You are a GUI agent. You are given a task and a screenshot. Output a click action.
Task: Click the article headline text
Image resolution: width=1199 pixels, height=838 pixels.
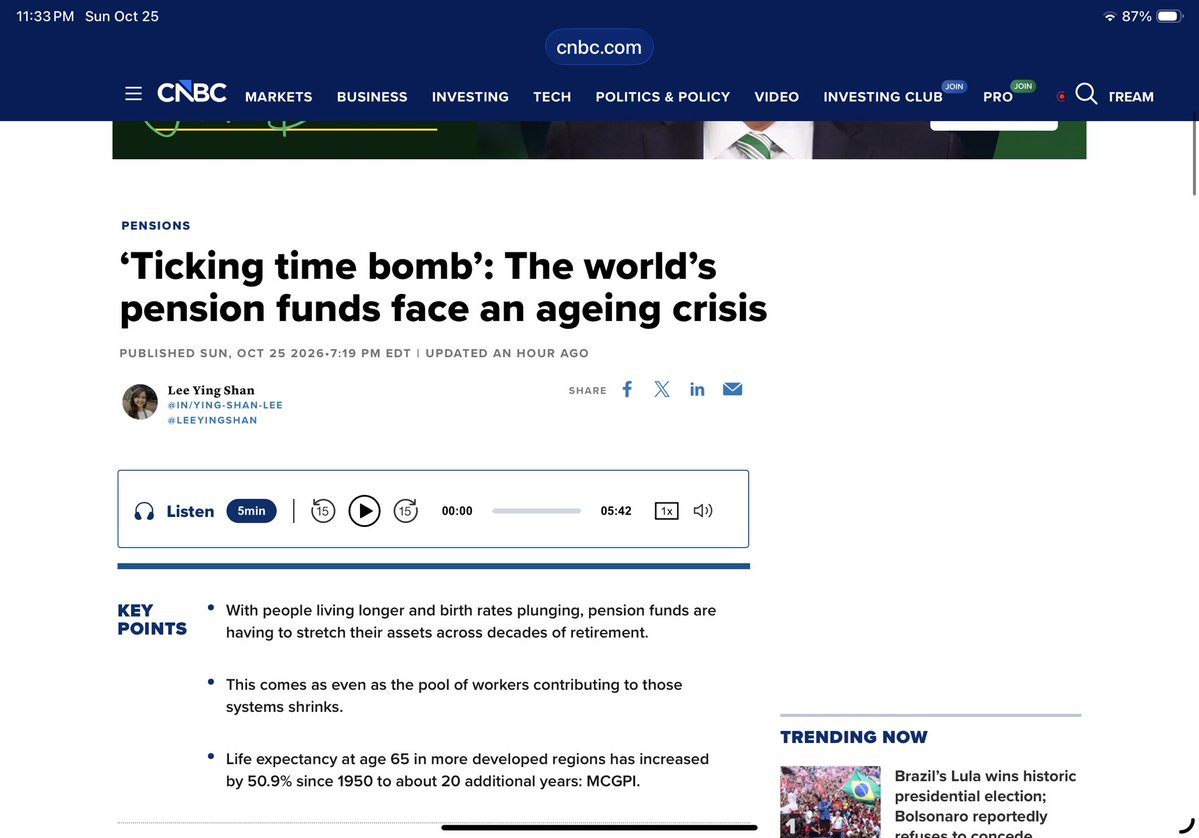click(x=444, y=287)
